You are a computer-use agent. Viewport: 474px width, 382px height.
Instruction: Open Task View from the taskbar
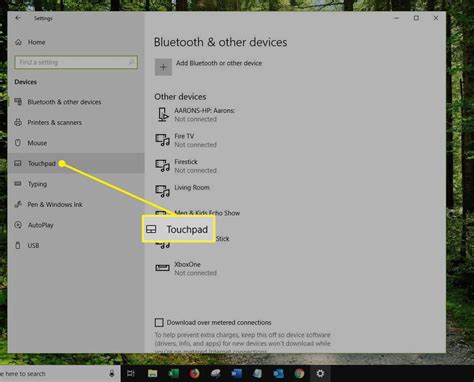(x=131, y=374)
